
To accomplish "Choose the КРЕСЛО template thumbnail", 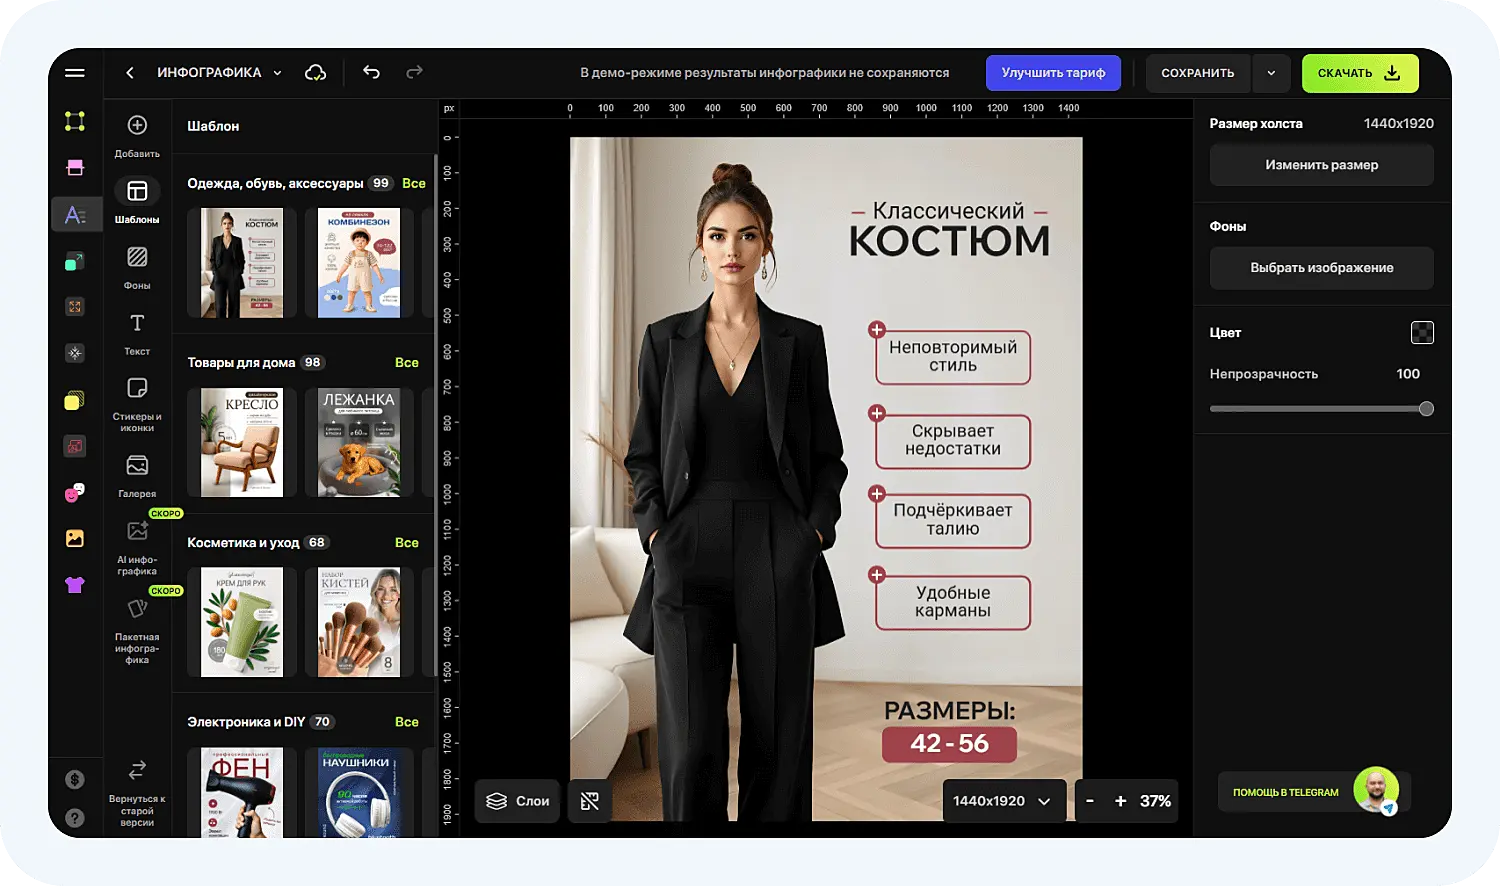I will coord(242,442).
